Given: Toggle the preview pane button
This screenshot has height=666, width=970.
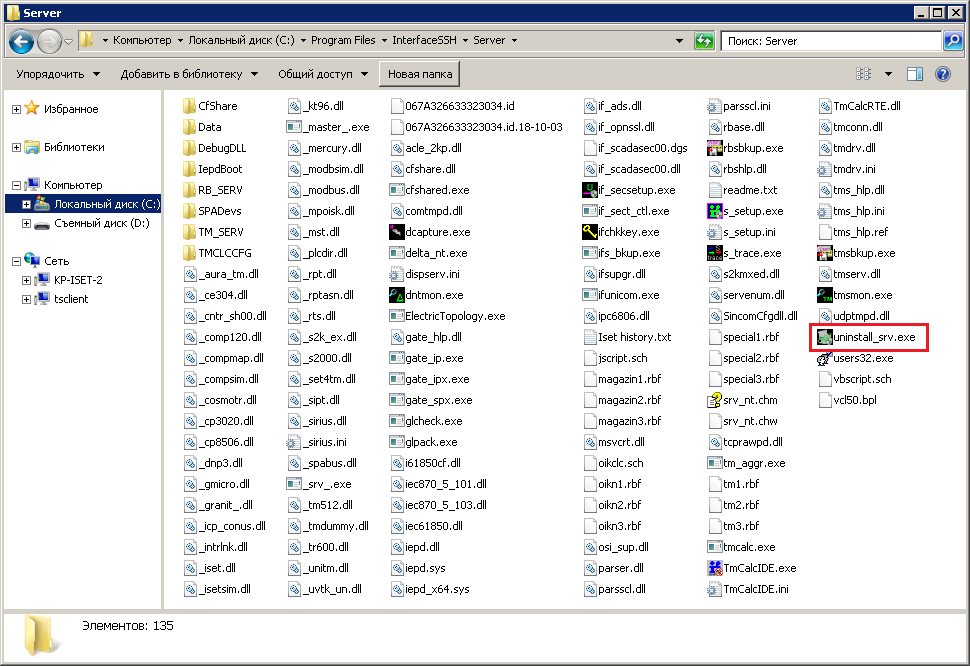Looking at the screenshot, I should pos(914,74).
